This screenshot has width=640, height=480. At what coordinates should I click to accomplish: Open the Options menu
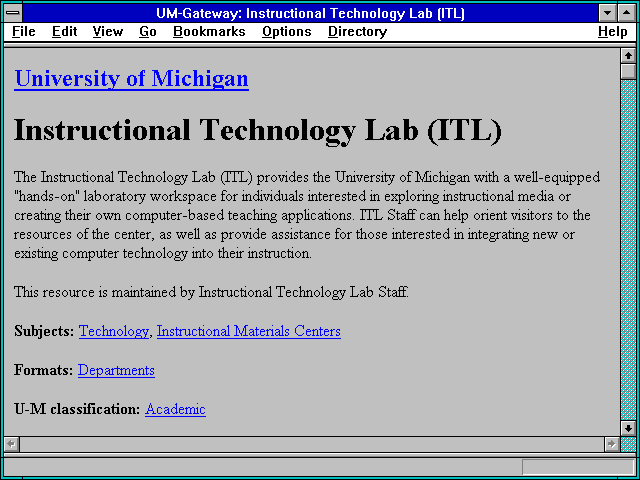[287, 32]
